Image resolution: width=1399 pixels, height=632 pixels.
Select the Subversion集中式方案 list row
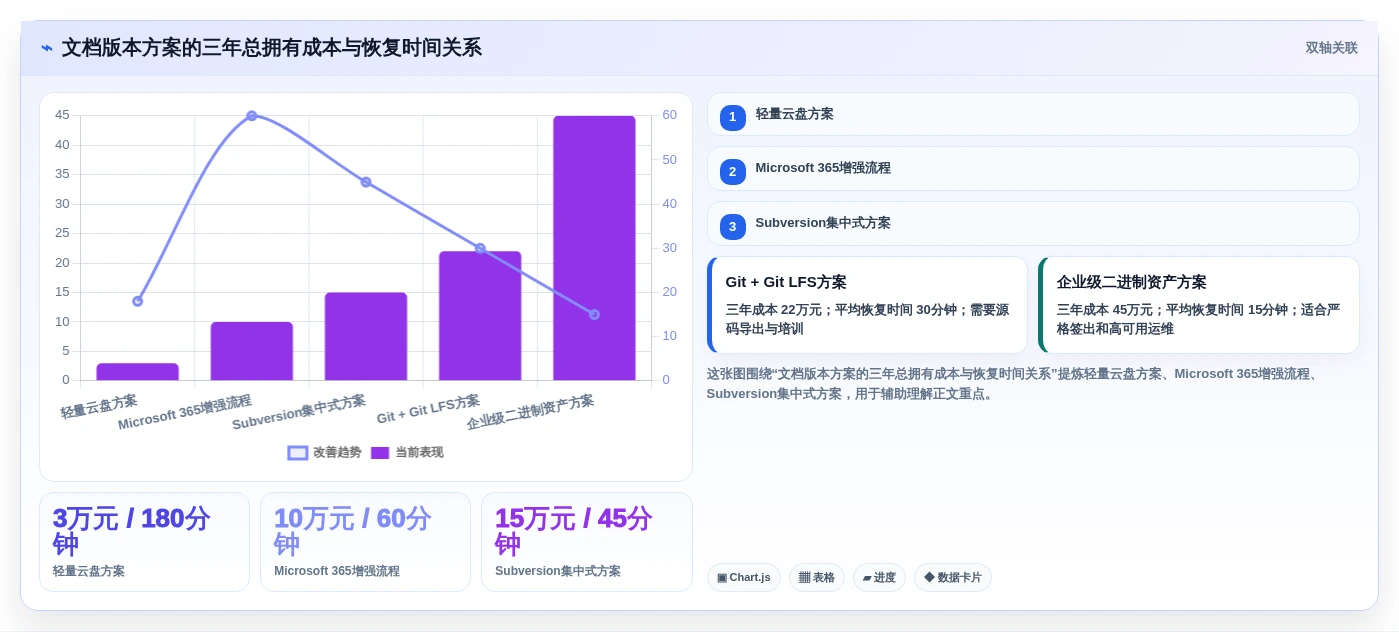click(1033, 224)
